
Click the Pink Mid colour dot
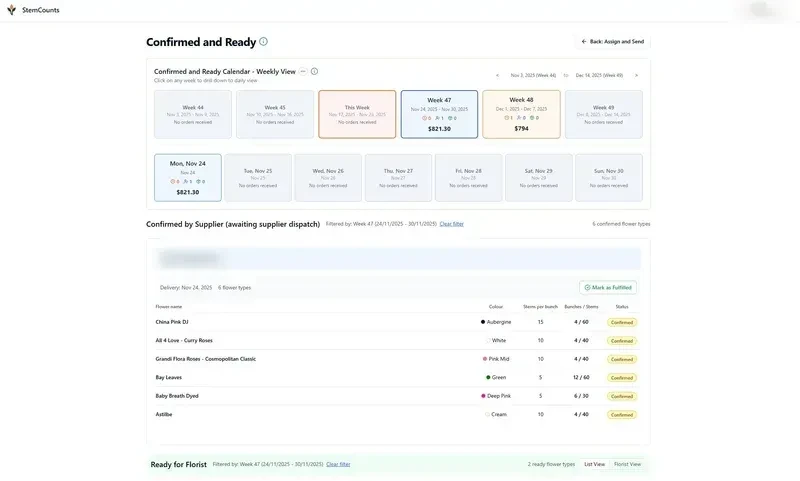tap(485, 359)
